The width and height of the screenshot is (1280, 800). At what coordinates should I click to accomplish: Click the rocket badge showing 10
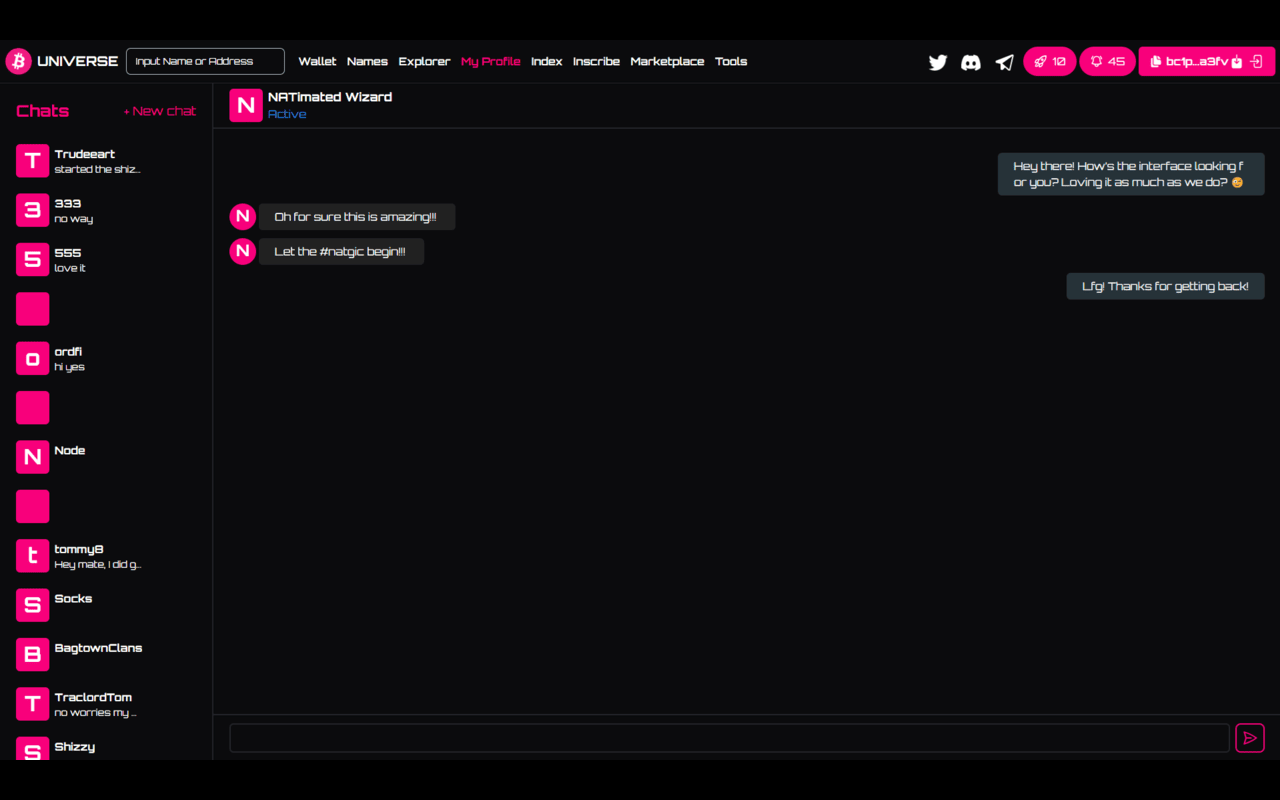pos(1049,61)
